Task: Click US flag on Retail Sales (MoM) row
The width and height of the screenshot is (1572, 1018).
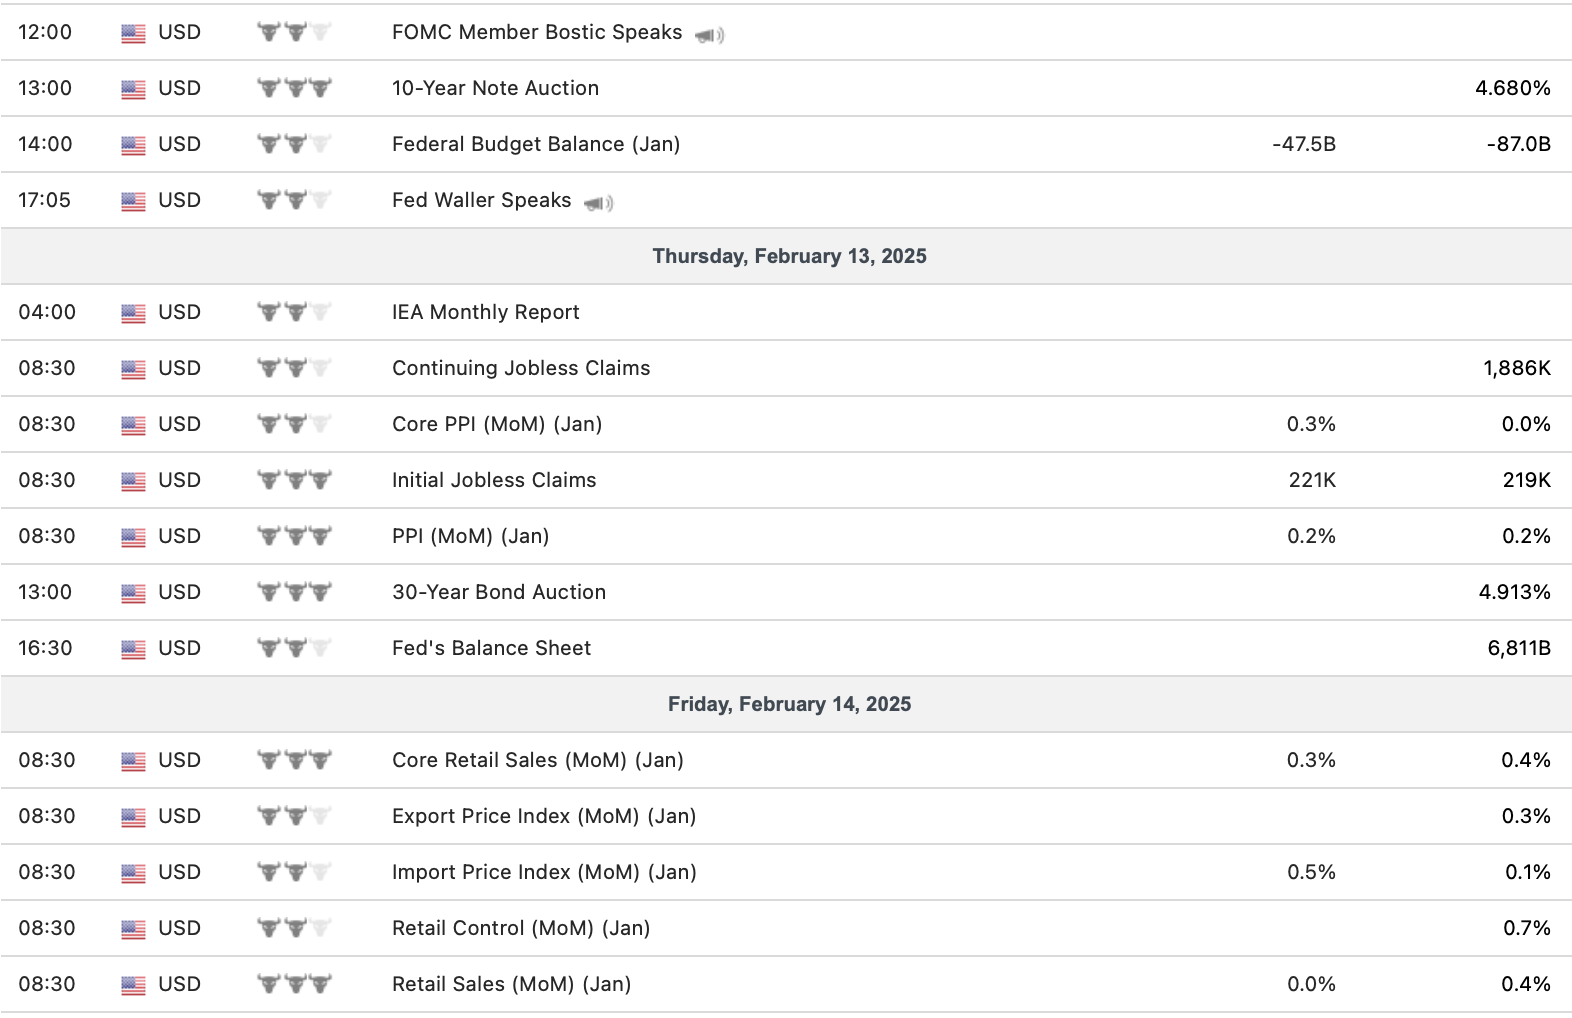Action: pyautogui.click(x=133, y=985)
